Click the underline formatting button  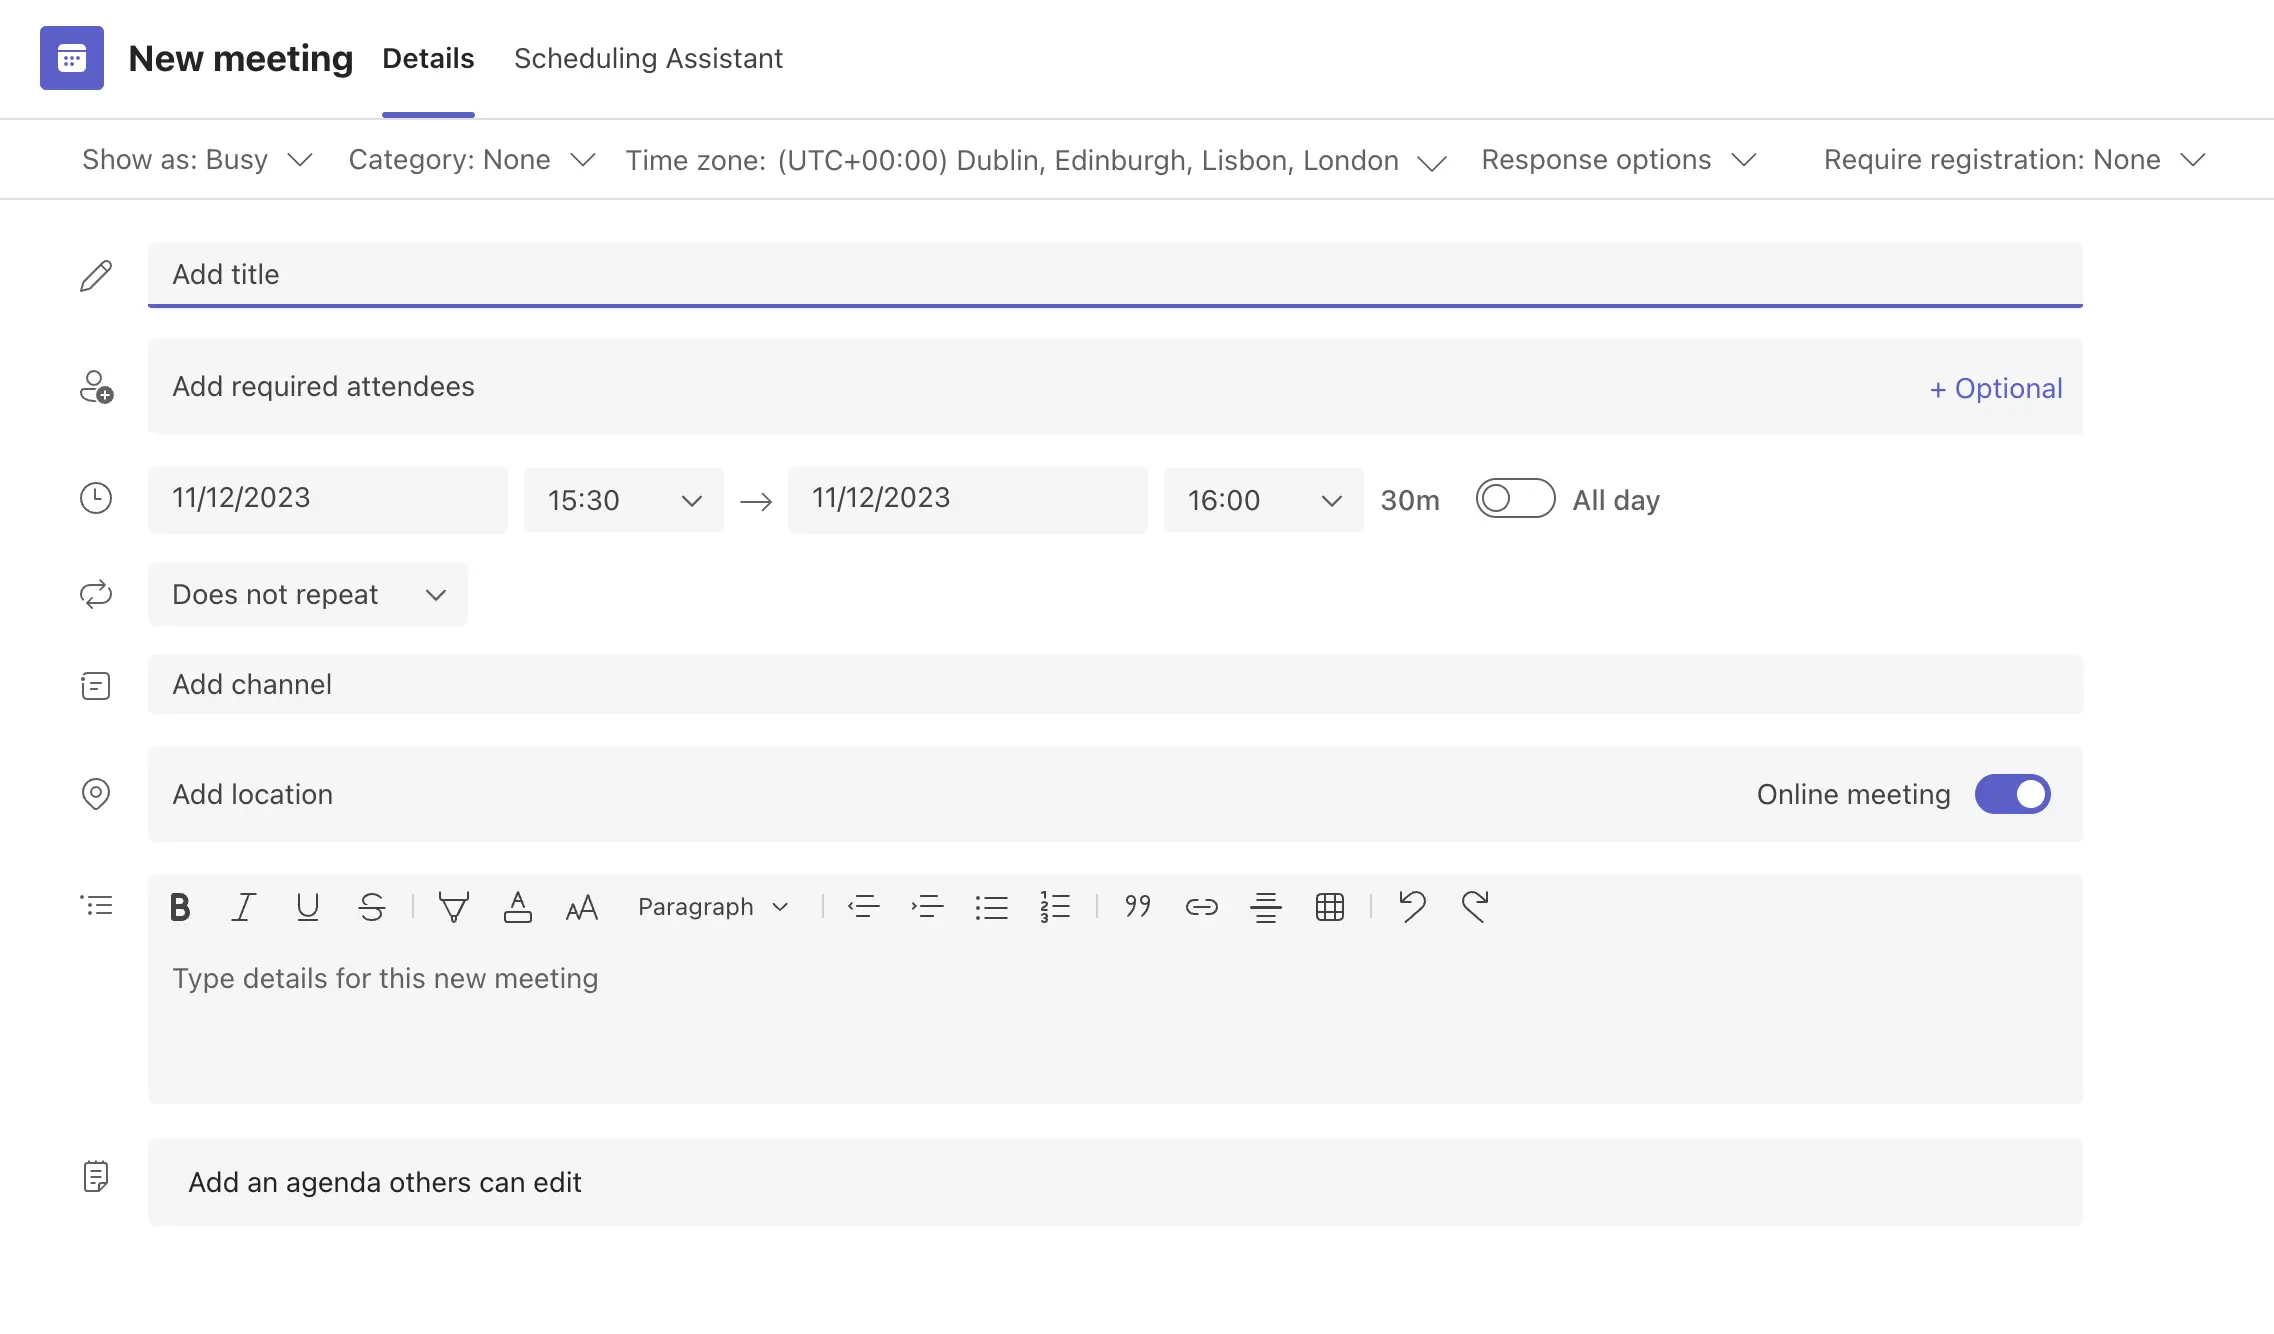(x=307, y=907)
